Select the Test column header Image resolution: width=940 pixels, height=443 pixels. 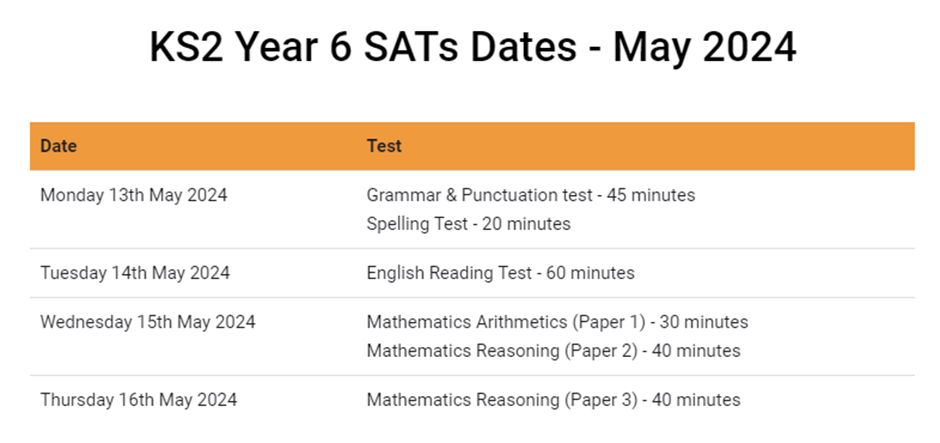pos(384,146)
